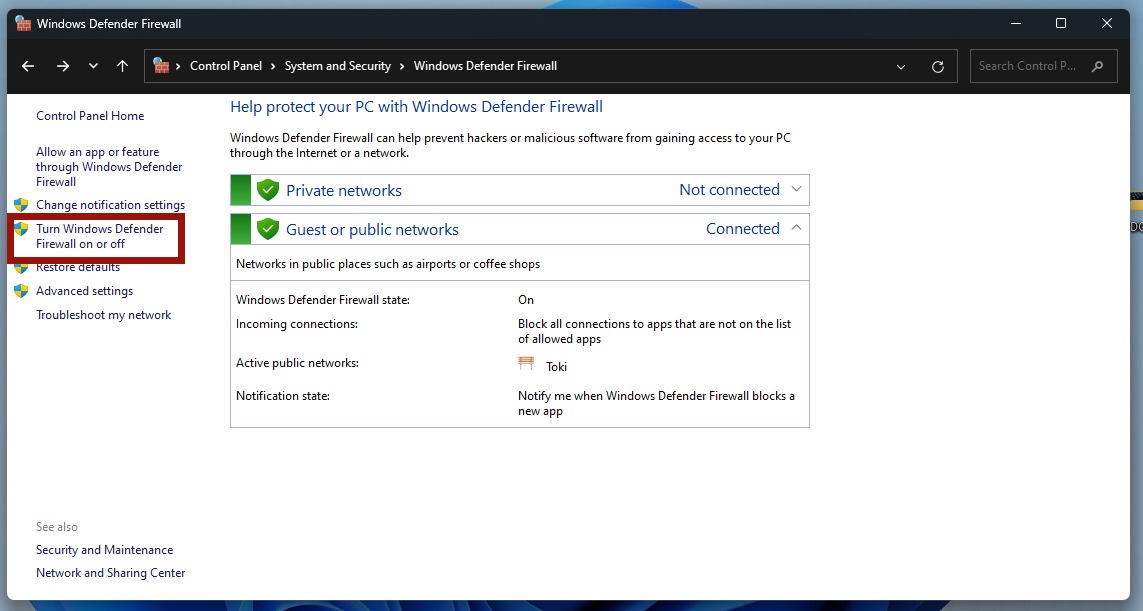Click the shield icon next to Advanced settings
Screen dimensions: 1143x611
click(x=21, y=290)
